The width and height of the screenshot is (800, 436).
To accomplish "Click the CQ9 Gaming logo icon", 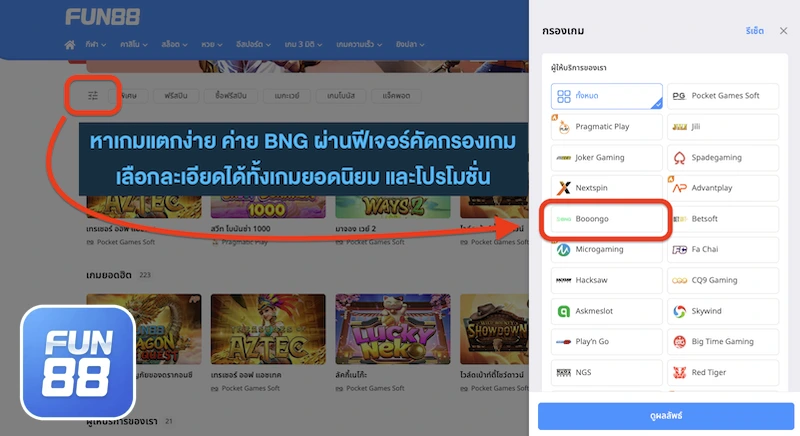I will (x=680, y=280).
